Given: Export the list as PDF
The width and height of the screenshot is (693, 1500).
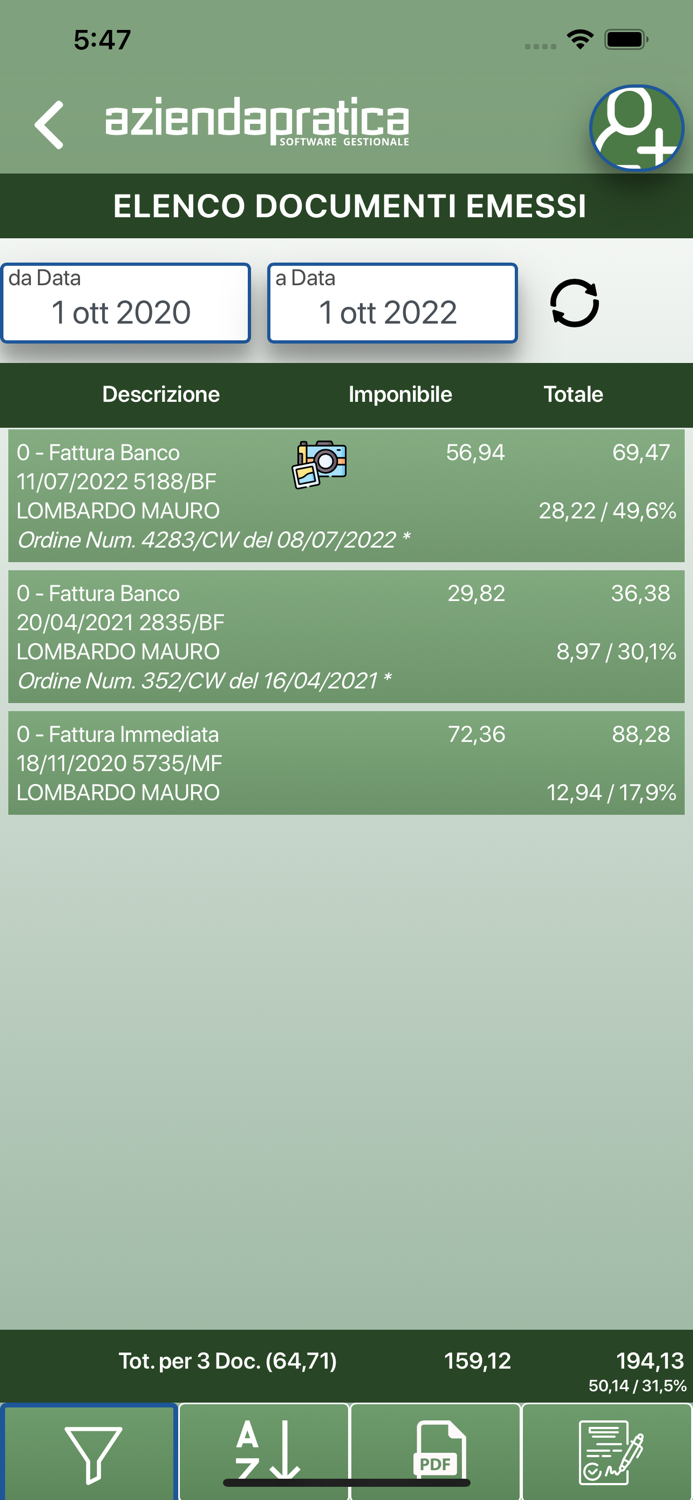Looking at the screenshot, I should click(436, 1452).
